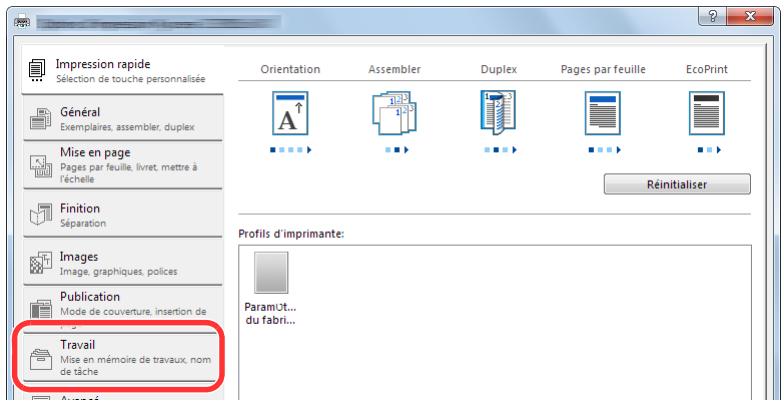Click the Publication cover icon
Viewport: 784px width, 404px height.
40,310
